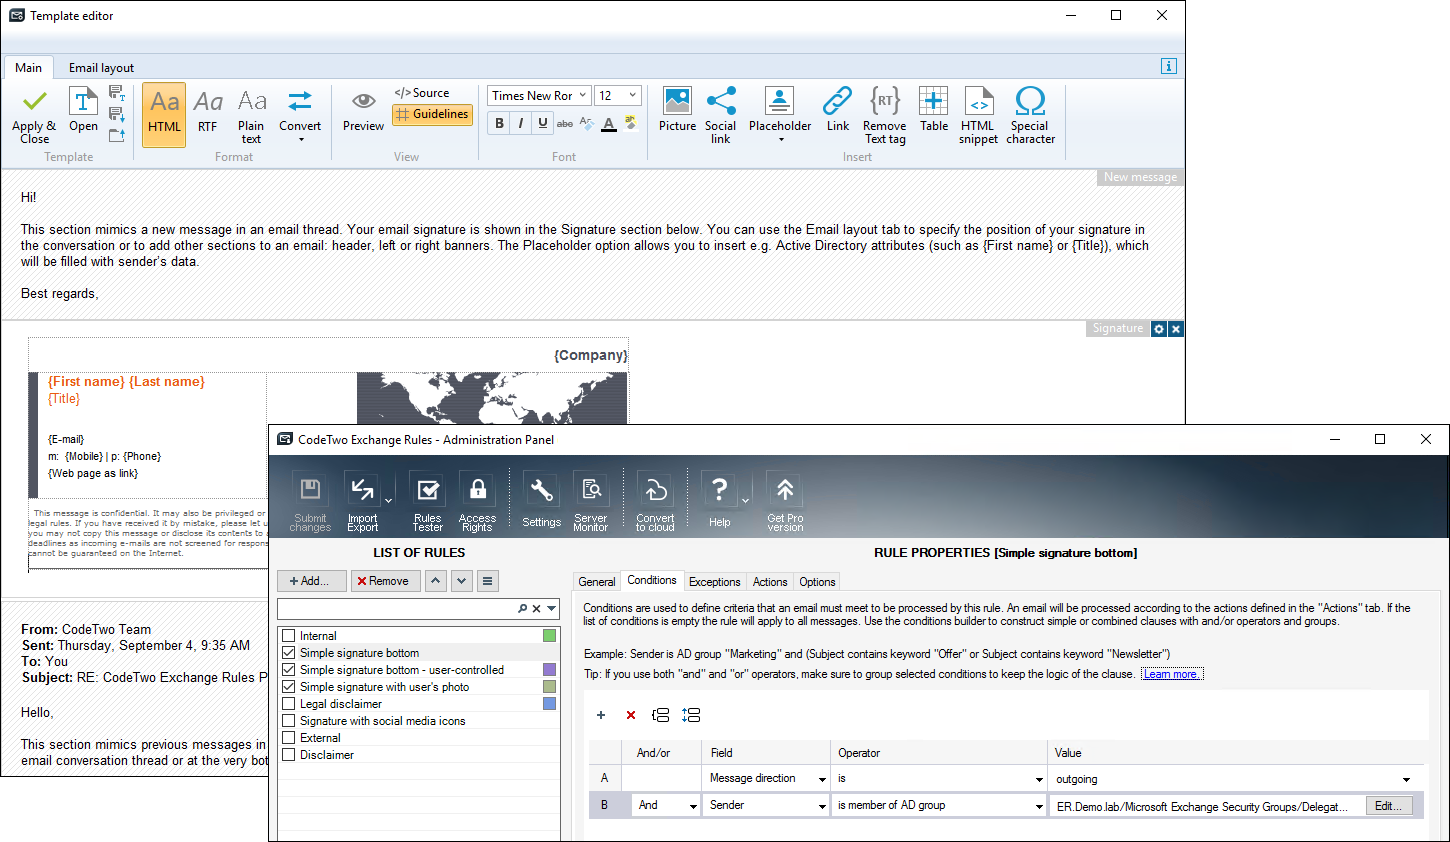Open the Import Export dropdown arrow
This screenshot has width=1450, height=842.
(x=389, y=500)
